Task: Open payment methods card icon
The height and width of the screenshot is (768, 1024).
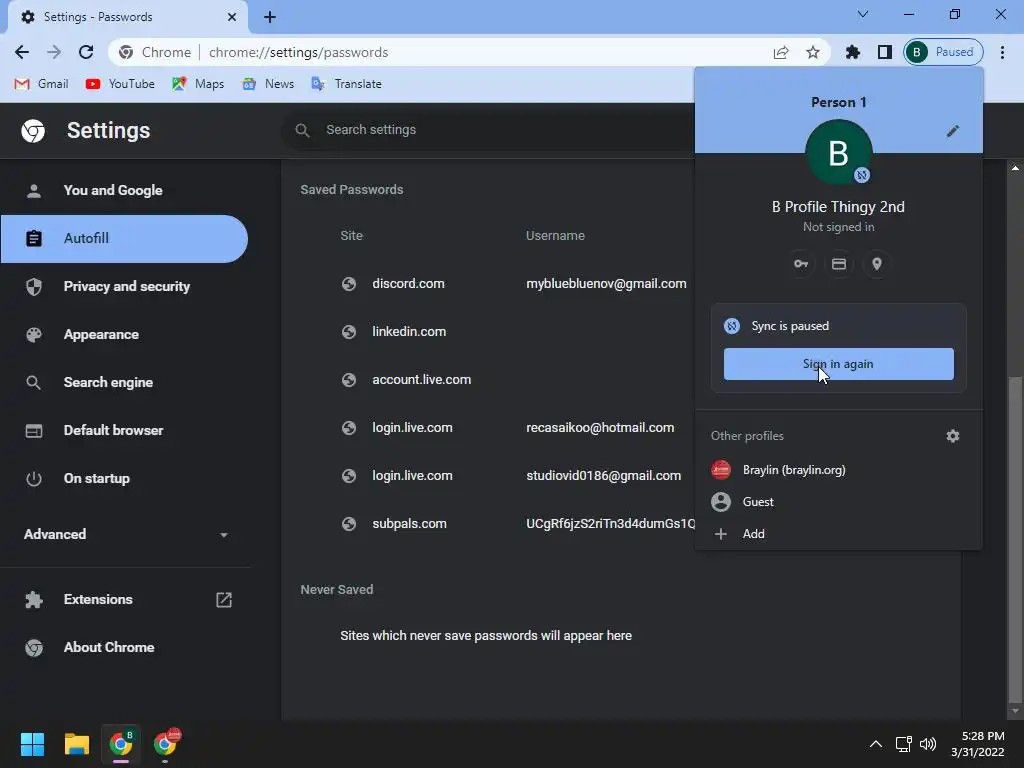Action: [x=839, y=264]
